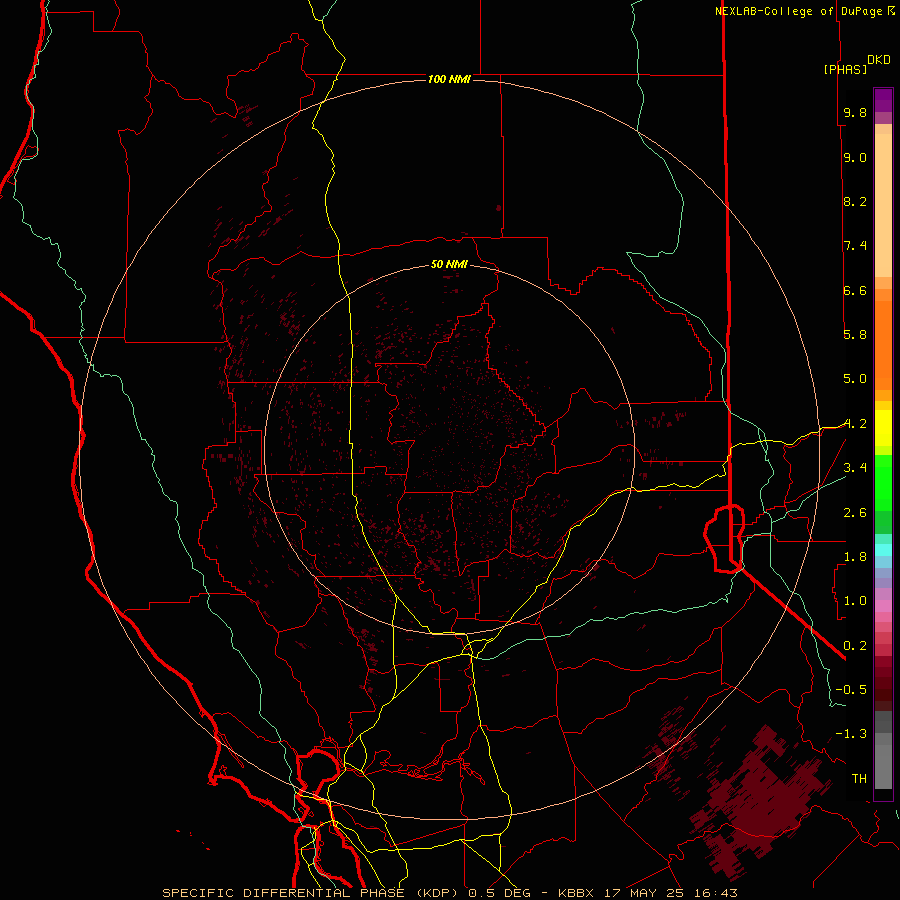The height and width of the screenshot is (900, 900).
Task: Click the 2.6 scale value
Action: pyautogui.click(x=855, y=512)
